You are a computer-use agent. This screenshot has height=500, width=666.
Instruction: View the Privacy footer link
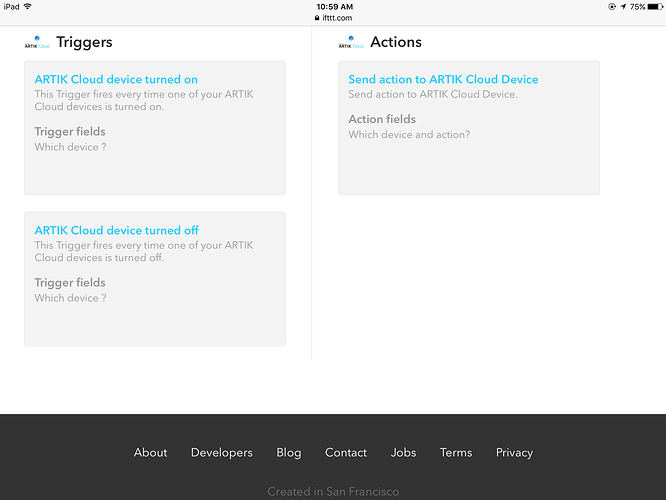click(x=514, y=453)
